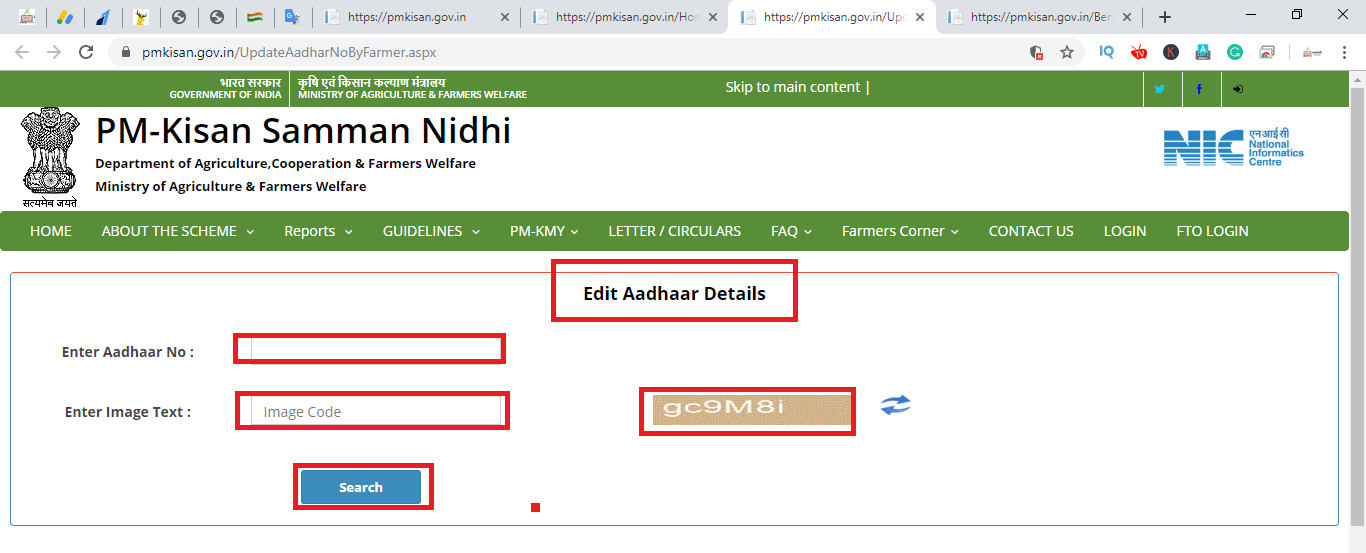Reload the page
This screenshot has height=553, width=1366.
click(86, 52)
